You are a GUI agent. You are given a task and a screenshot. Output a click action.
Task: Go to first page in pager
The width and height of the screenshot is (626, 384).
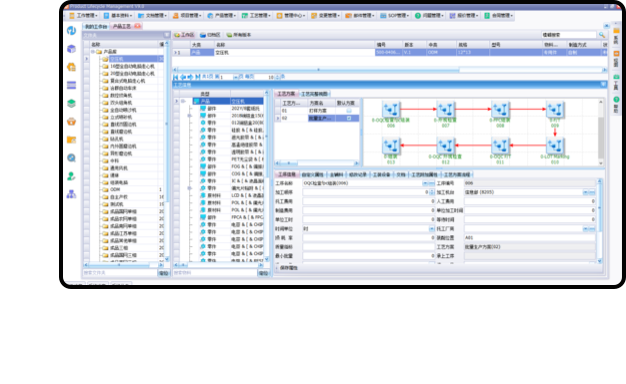point(176,77)
